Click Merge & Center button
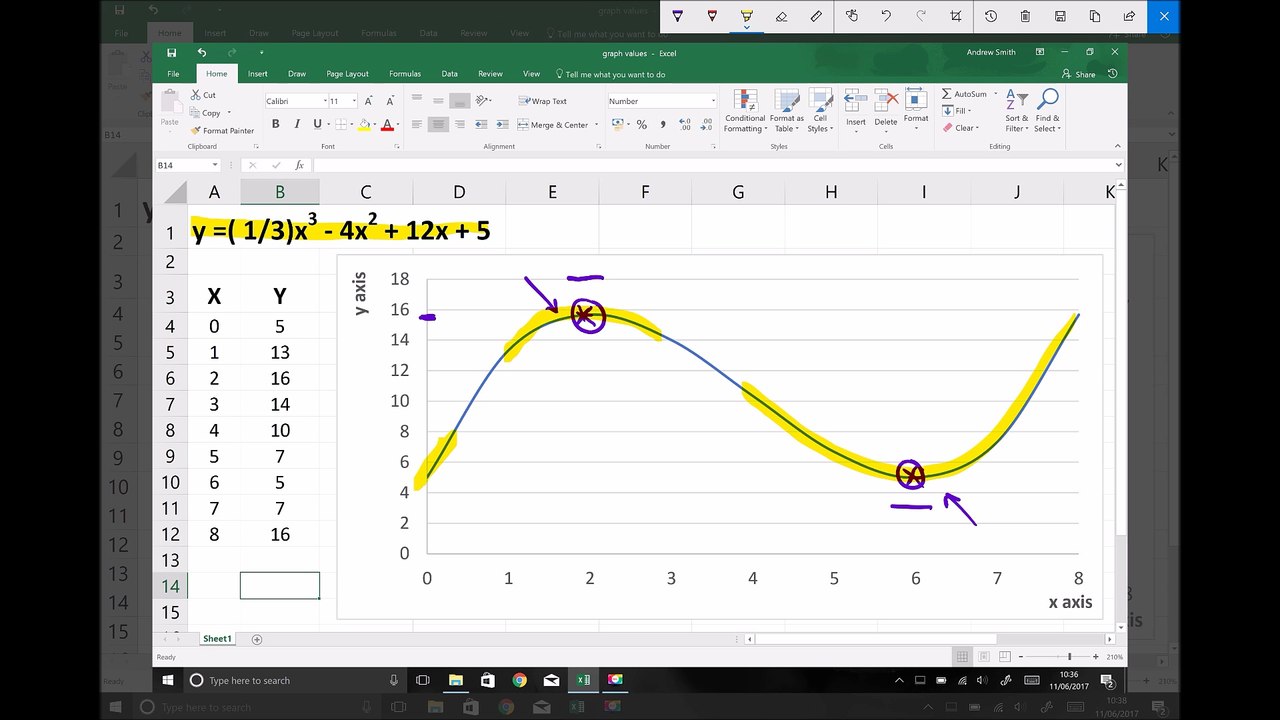 click(553, 125)
